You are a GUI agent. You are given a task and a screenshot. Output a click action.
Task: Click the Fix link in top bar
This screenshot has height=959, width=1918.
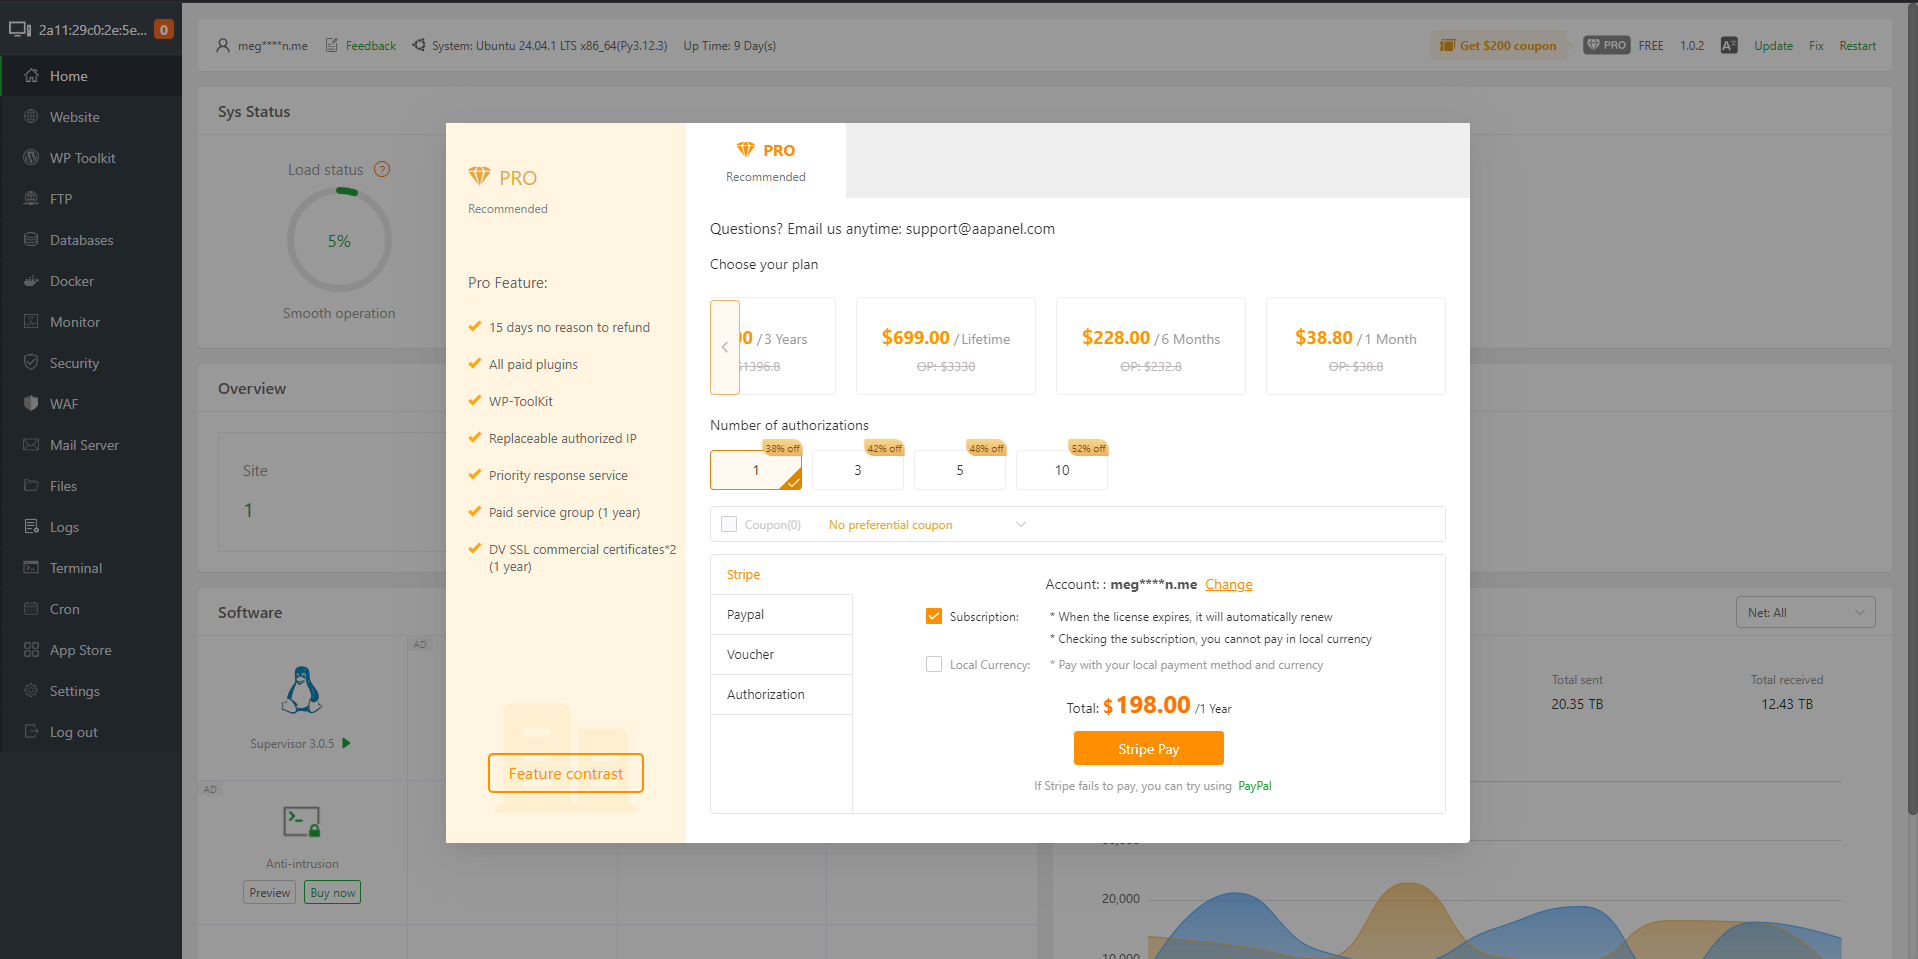pyautogui.click(x=1816, y=46)
